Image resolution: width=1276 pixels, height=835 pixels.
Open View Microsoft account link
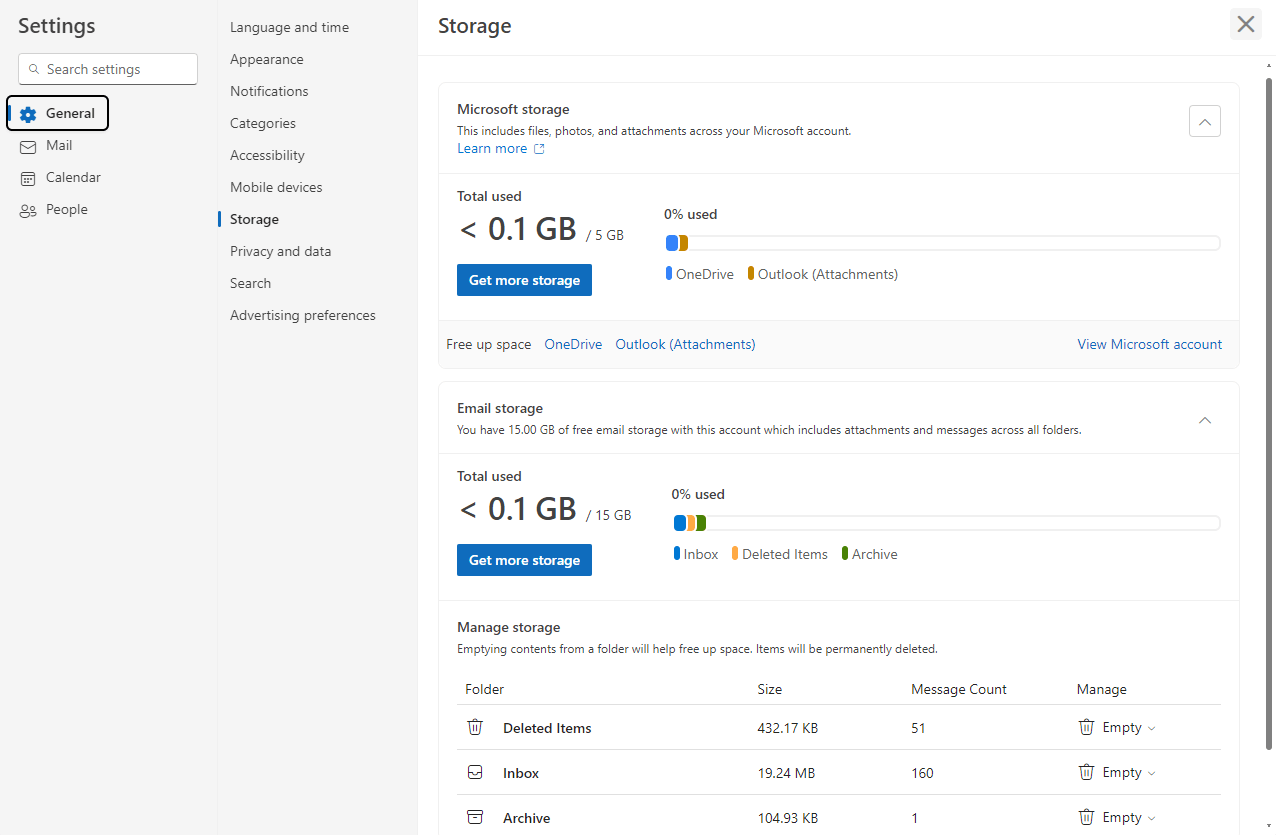pyautogui.click(x=1149, y=344)
